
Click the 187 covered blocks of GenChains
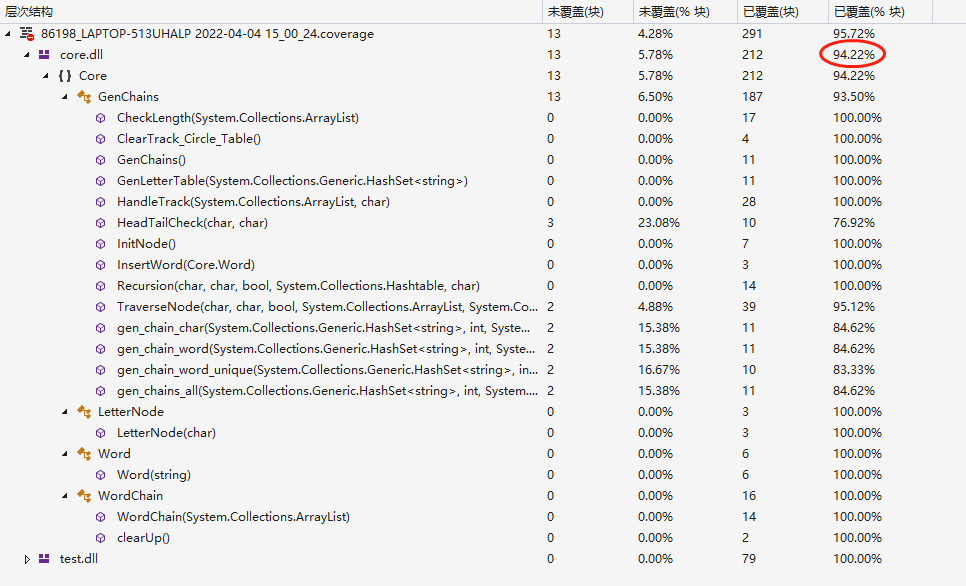tap(752, 97)
